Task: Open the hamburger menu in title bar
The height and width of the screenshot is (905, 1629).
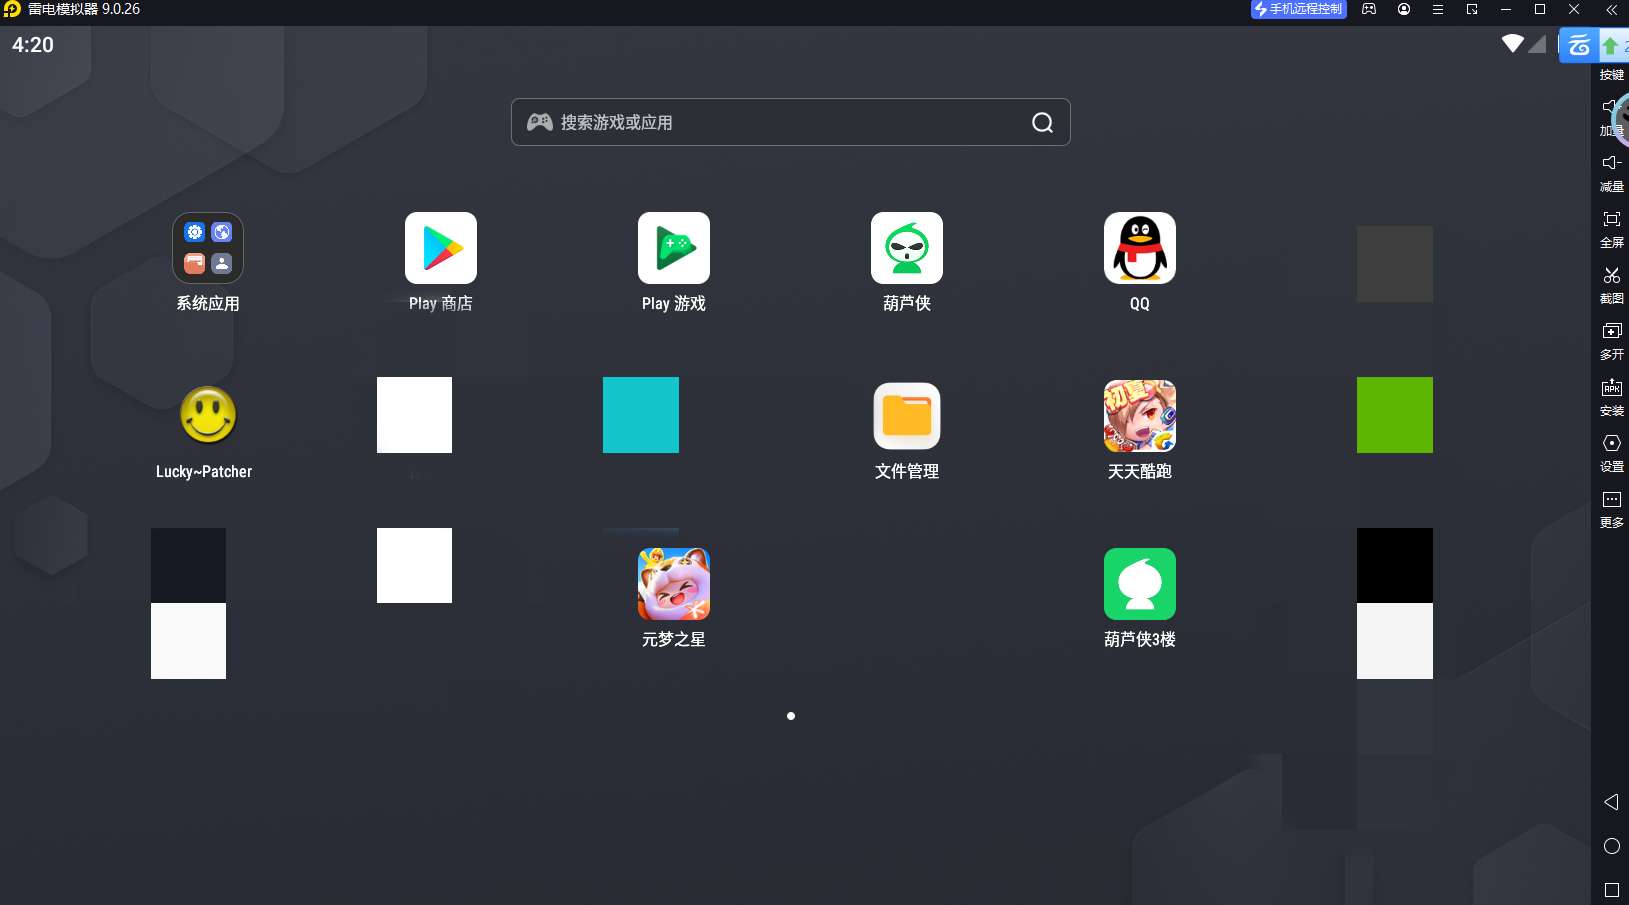Action: click(1438, 9)
